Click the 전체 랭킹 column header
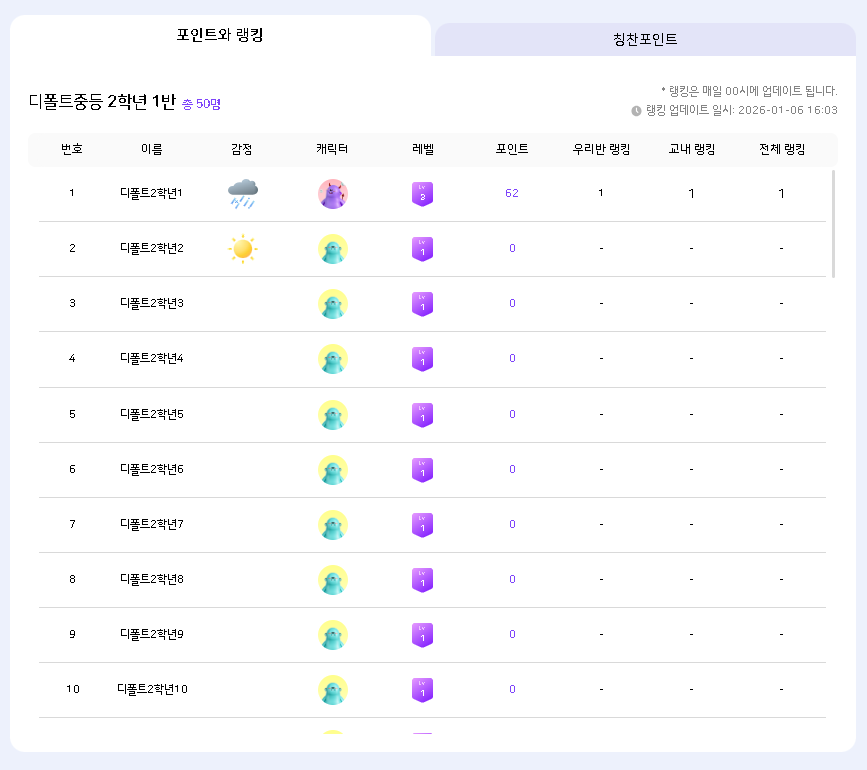The image size is (867, 770). pyautogui.click(x=781, y=149)
